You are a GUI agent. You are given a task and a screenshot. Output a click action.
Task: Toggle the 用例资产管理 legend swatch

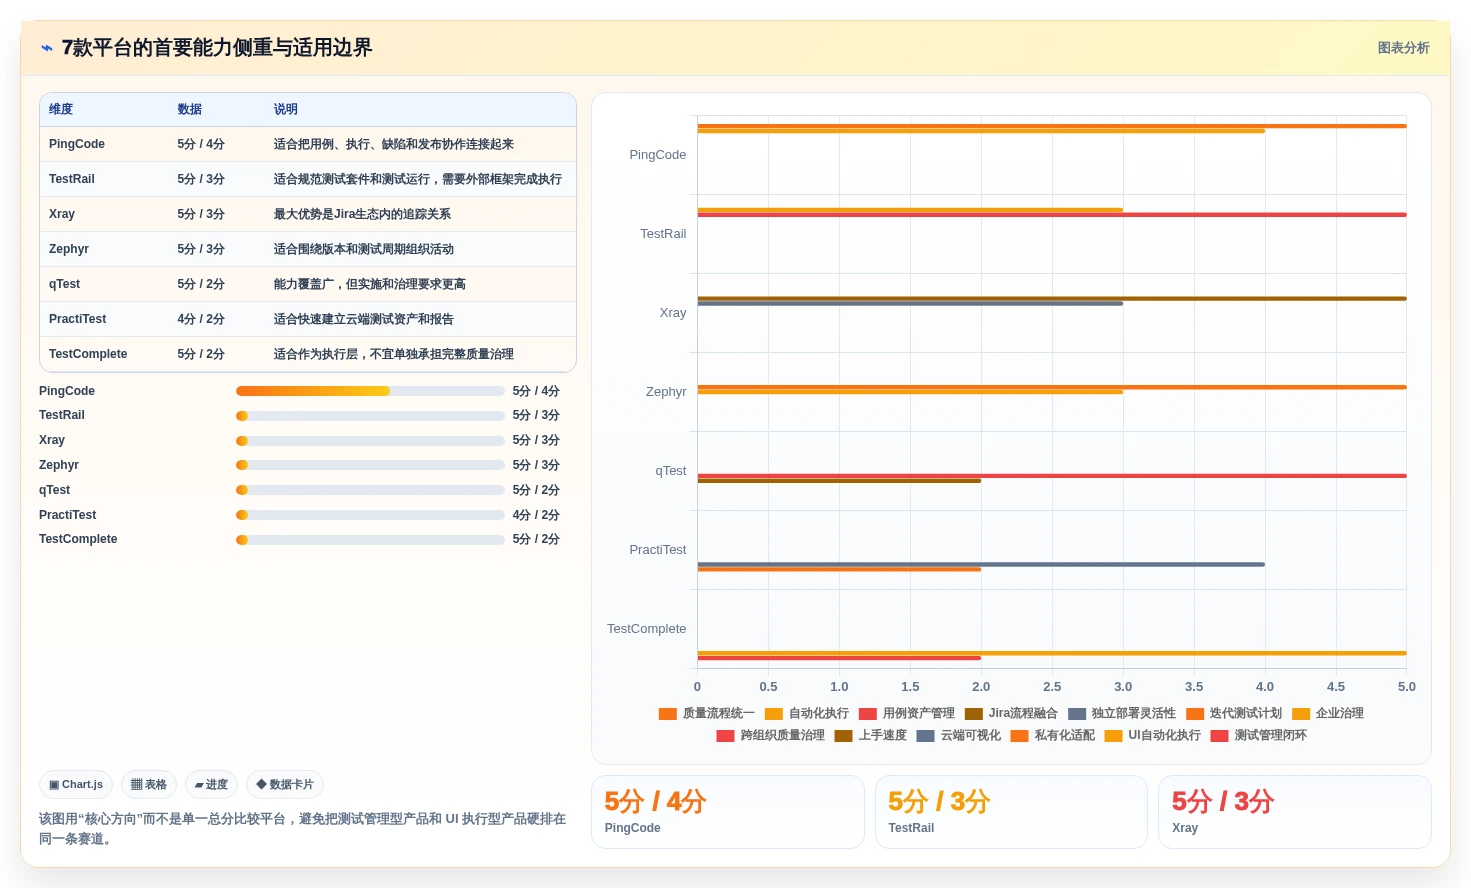tap(868, 714)
